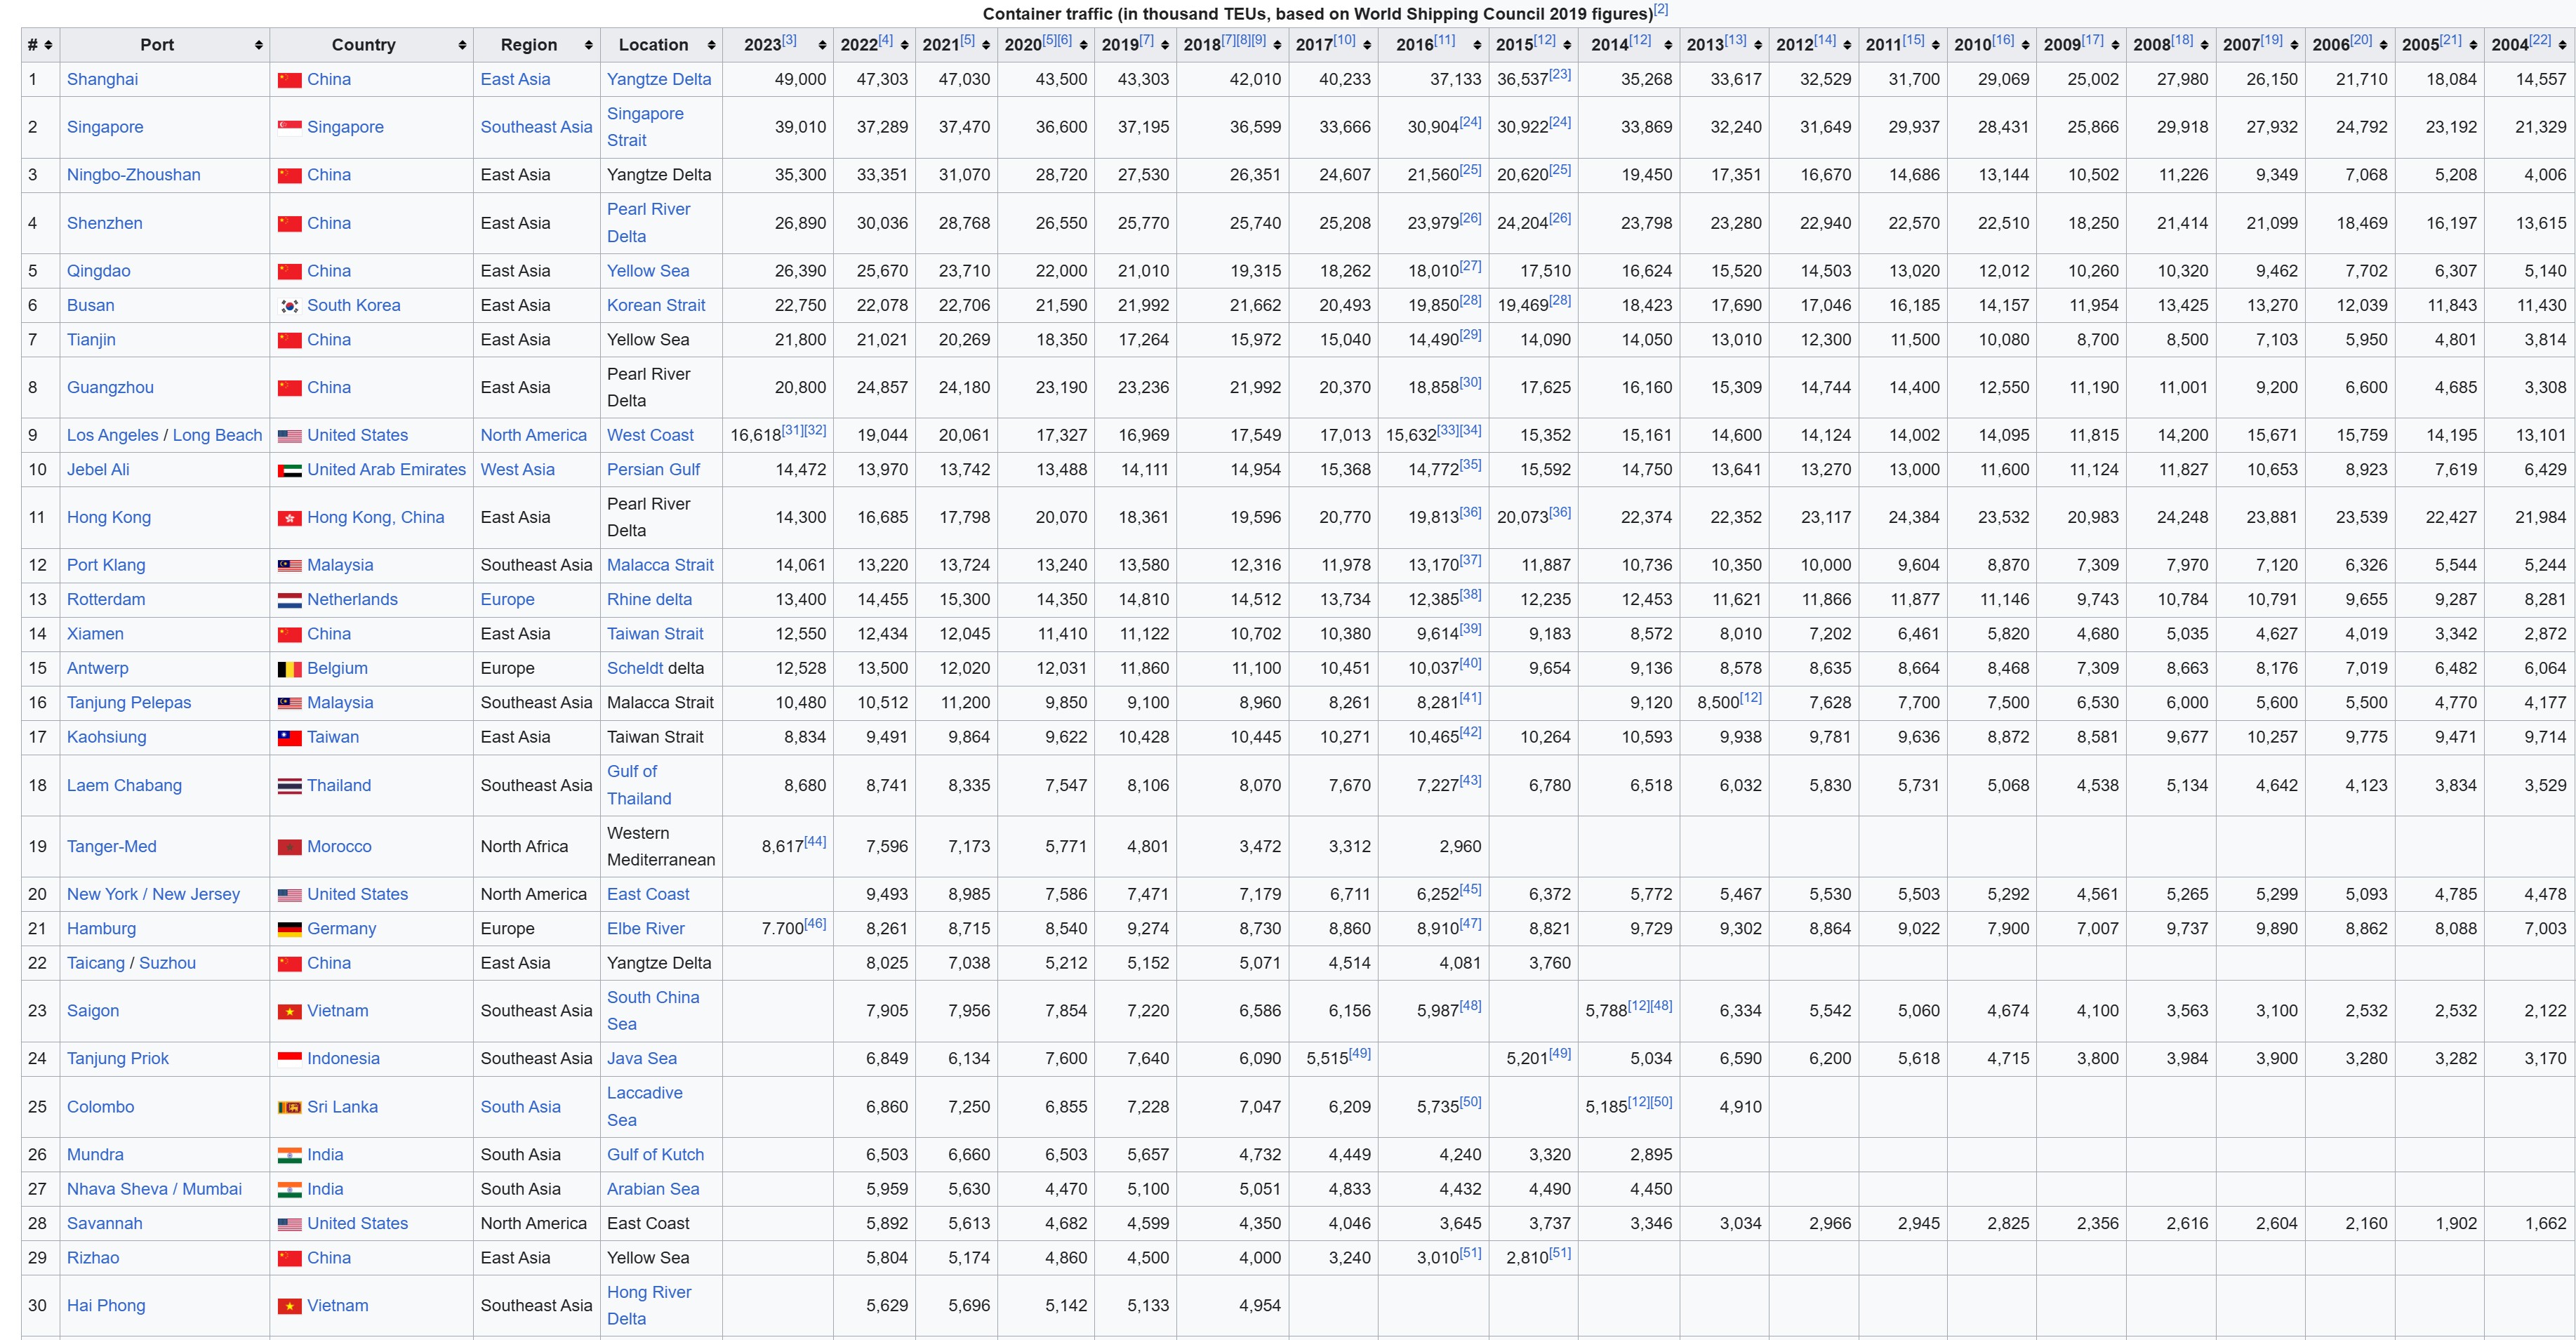Sort by Region column sort arrows
2576x1340 pixels.
point(588,45)
